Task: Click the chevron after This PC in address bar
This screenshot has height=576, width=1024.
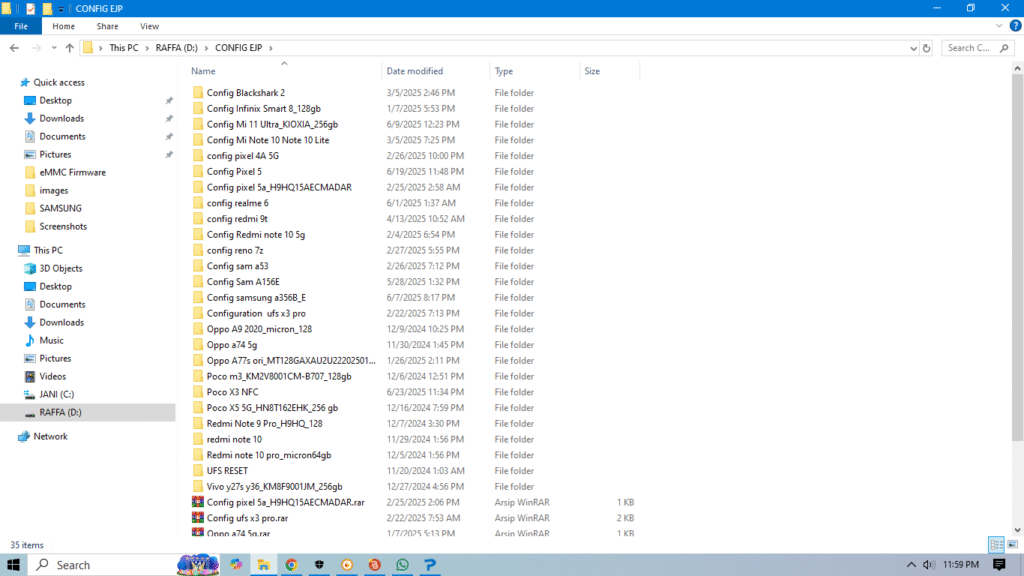Action: [x=147, y=48]
